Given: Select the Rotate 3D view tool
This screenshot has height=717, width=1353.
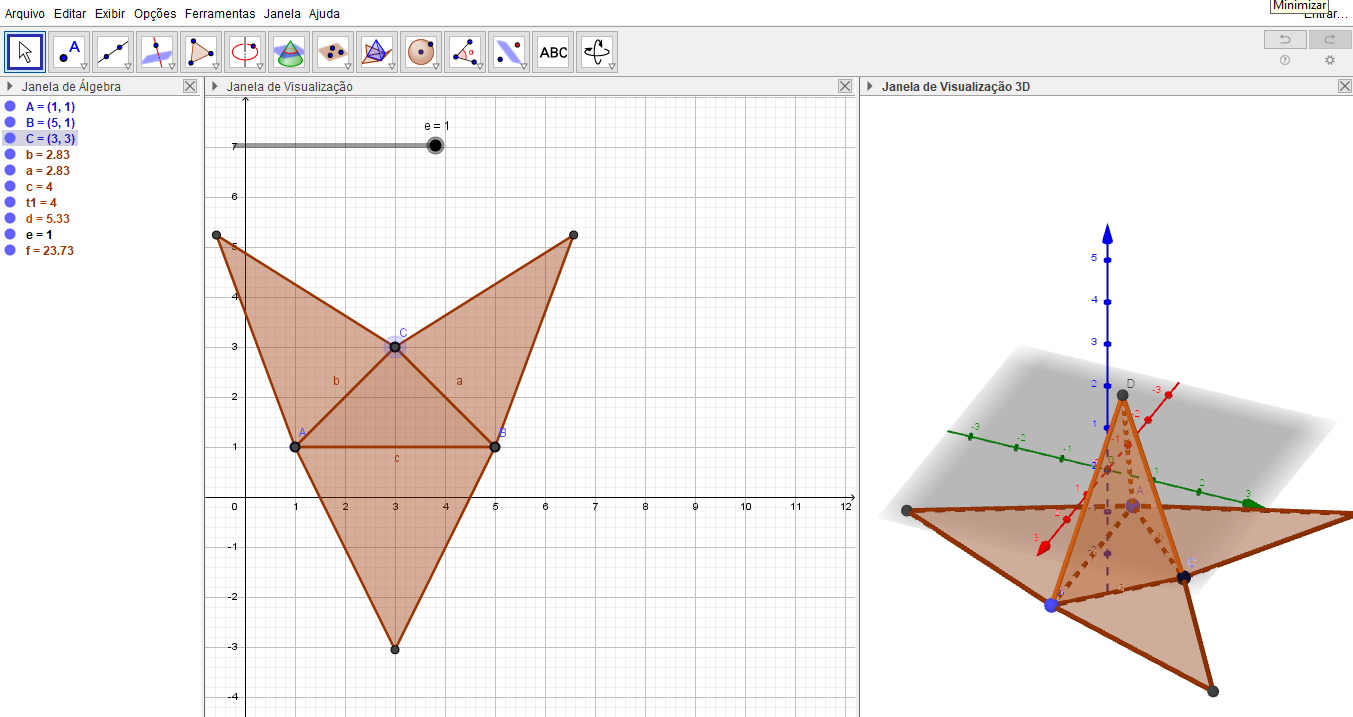Looking at the screenshot, I should [597, 51].
